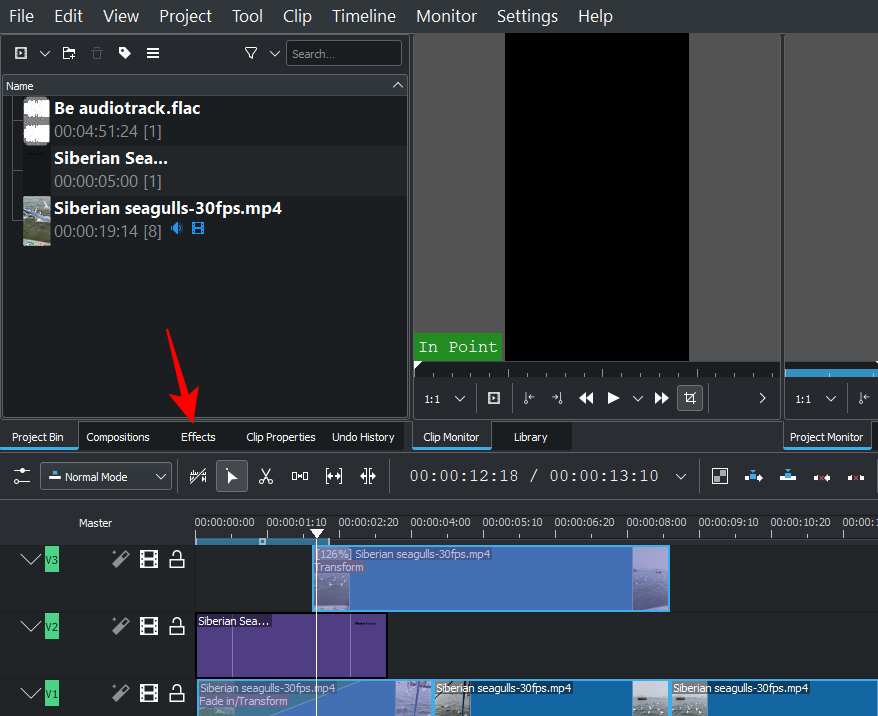Rewind playback in Clip Monitor
The width and height of the screenshot is (878, 716).
point(586,398)
